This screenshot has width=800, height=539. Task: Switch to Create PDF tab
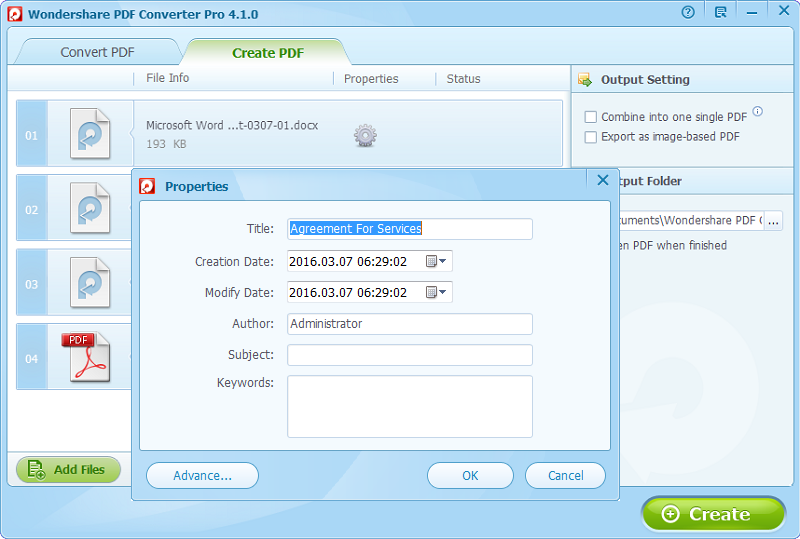(268, 53)
